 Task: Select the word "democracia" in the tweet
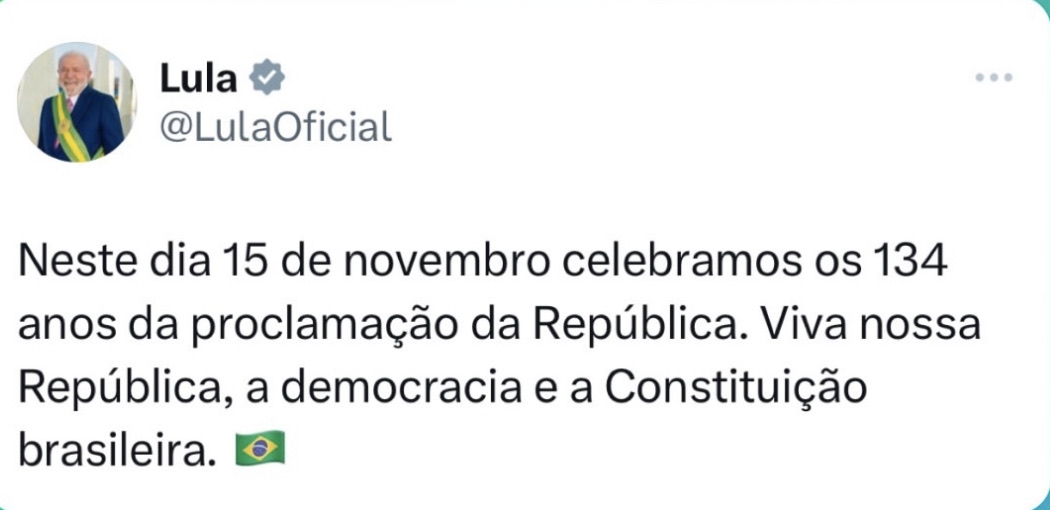(x=400, y=390)
